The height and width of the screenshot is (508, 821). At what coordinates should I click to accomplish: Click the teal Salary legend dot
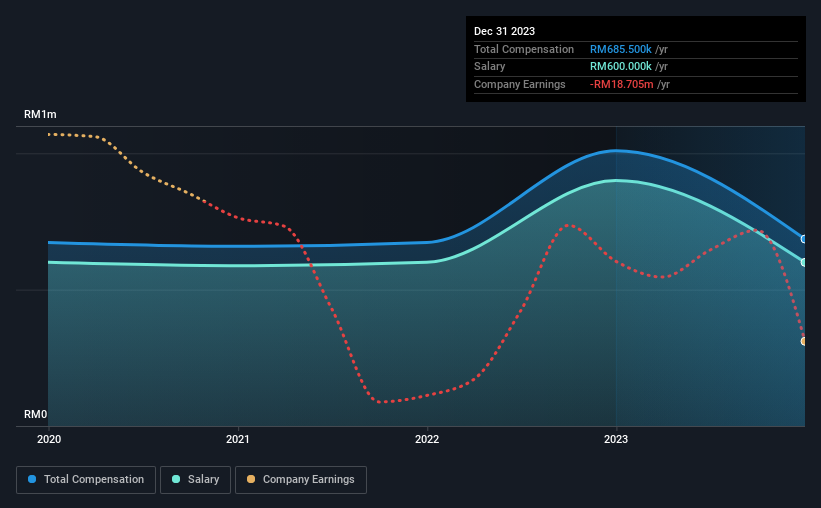coord(176,479)
